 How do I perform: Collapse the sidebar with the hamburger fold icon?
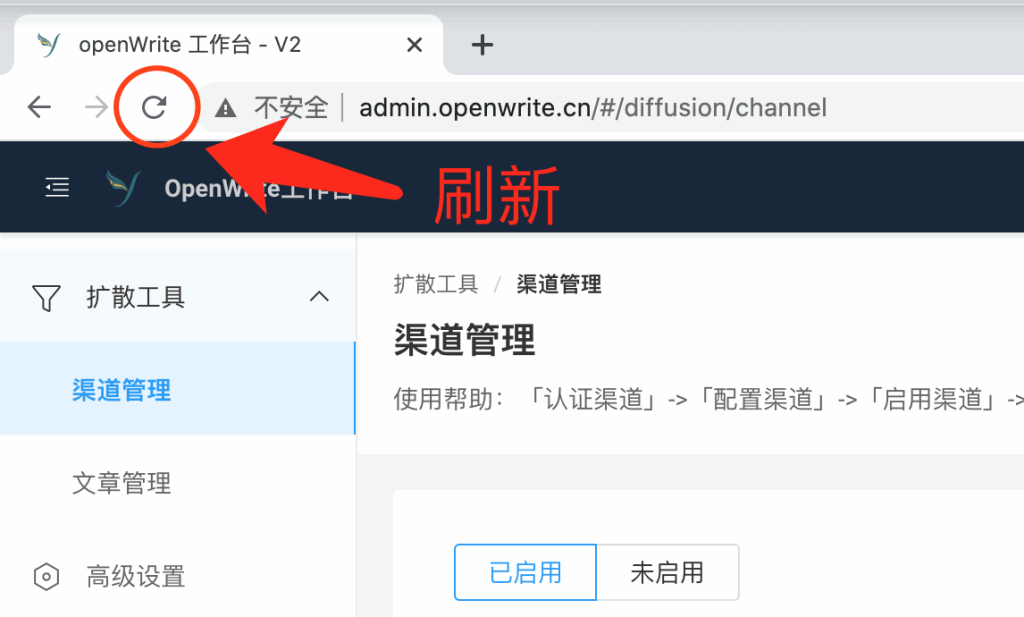coord(57,187)
